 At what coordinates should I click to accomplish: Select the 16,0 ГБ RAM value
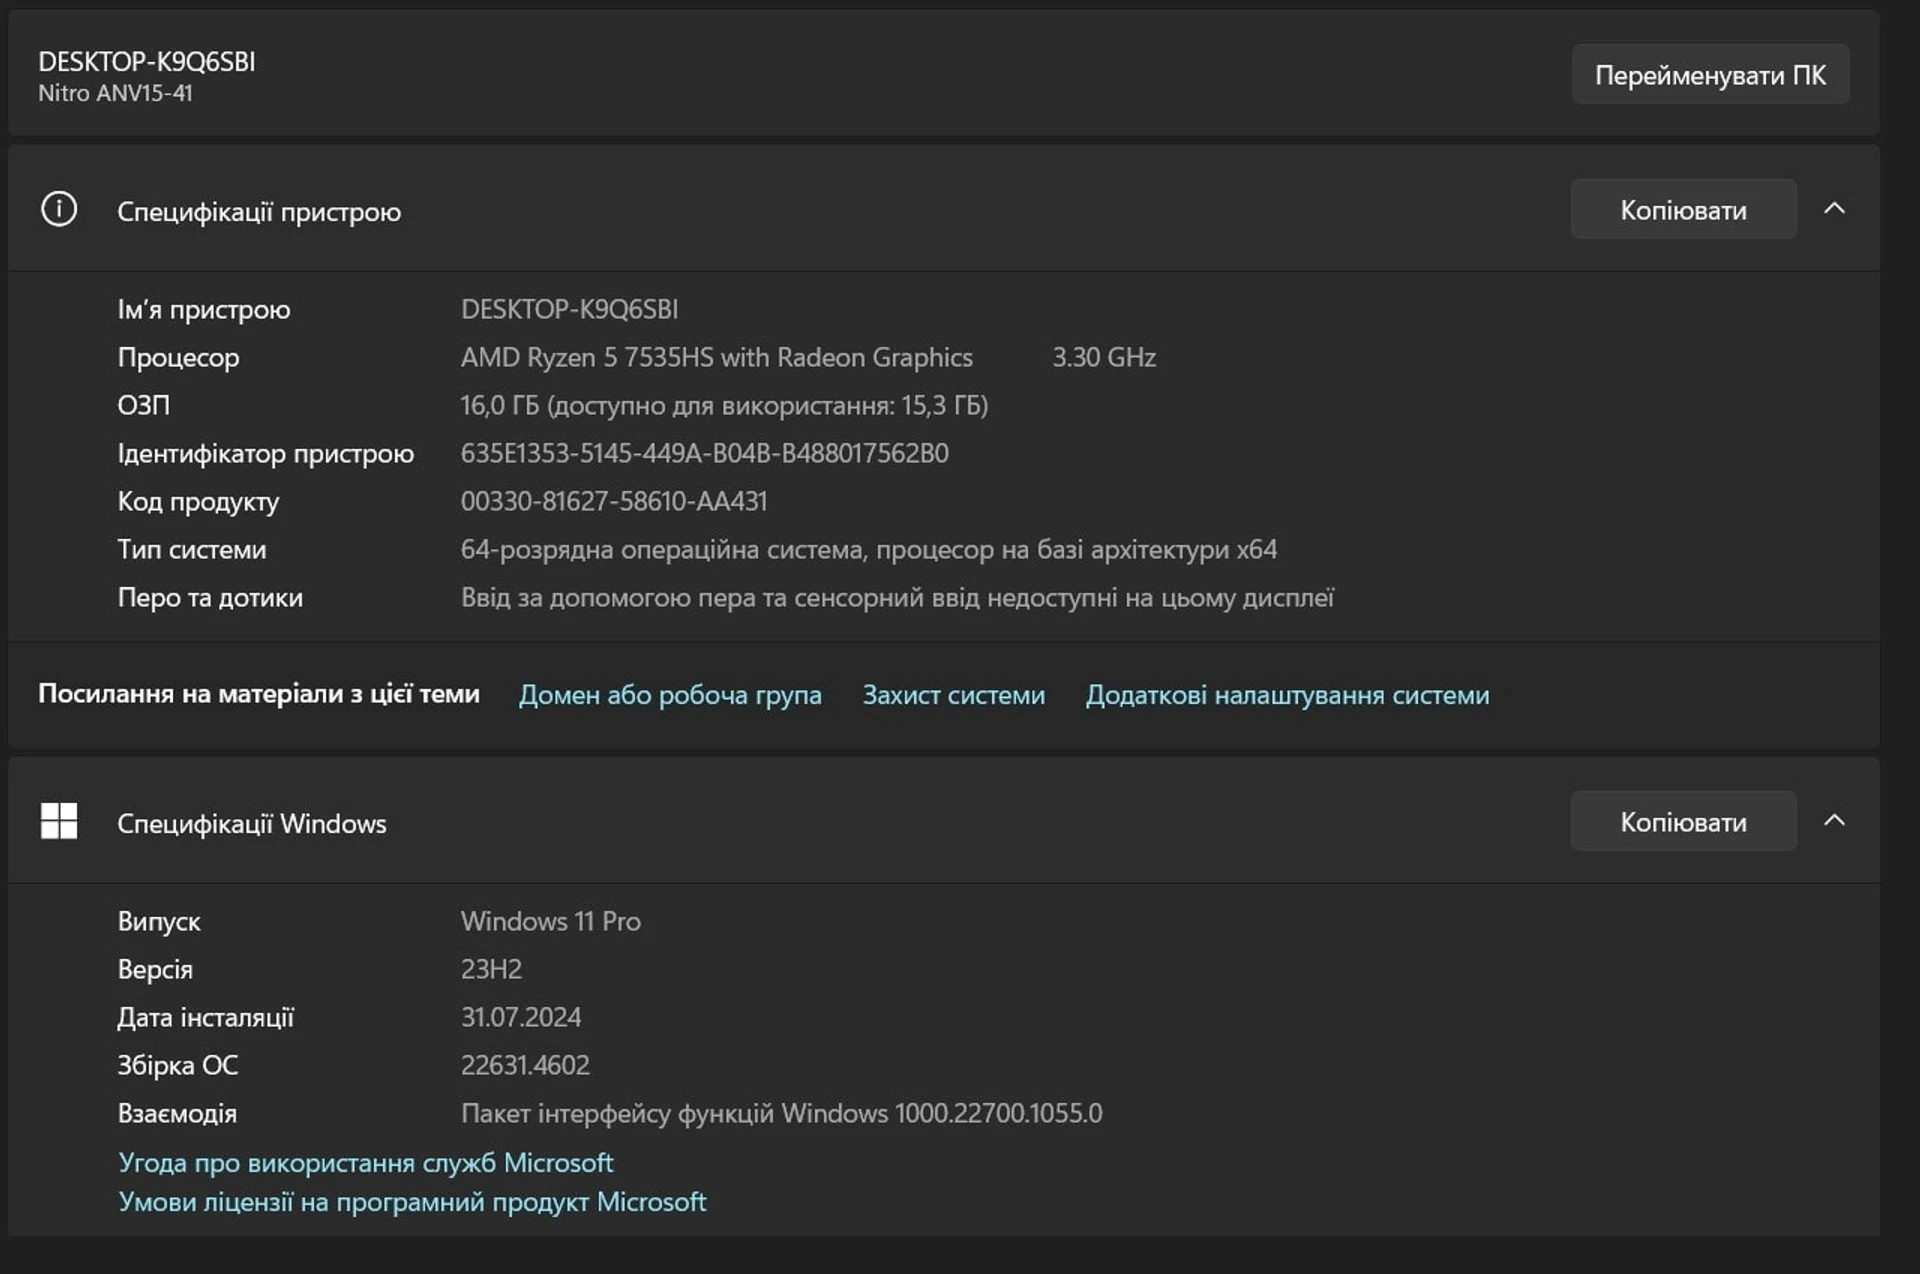[724, 406]
